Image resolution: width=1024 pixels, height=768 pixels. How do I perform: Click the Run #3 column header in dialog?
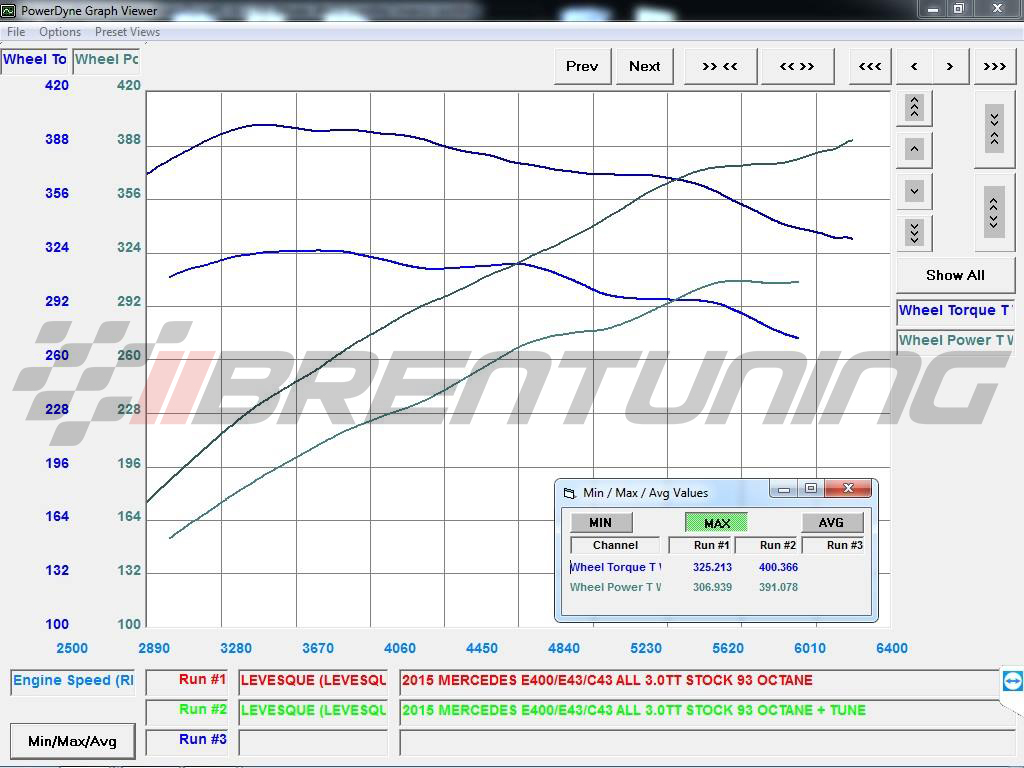click(x=835, y=545)
